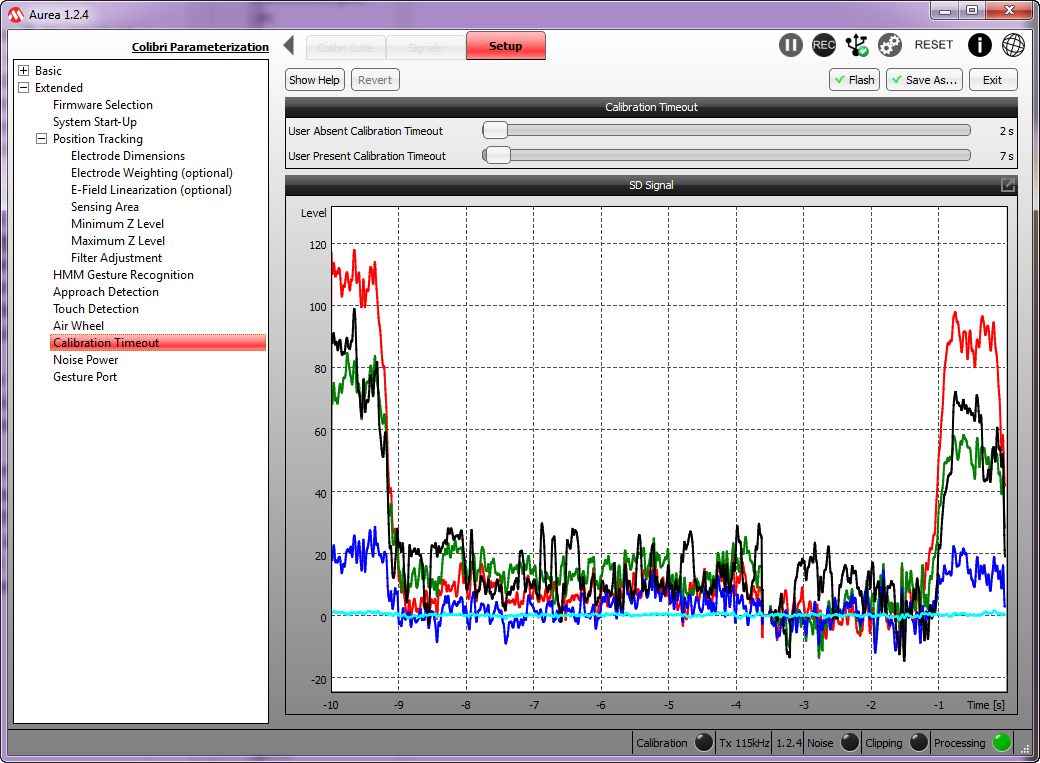Collapse the Position Tracking node
This screenshot has width=1040, height=763.
coord(42,139)
